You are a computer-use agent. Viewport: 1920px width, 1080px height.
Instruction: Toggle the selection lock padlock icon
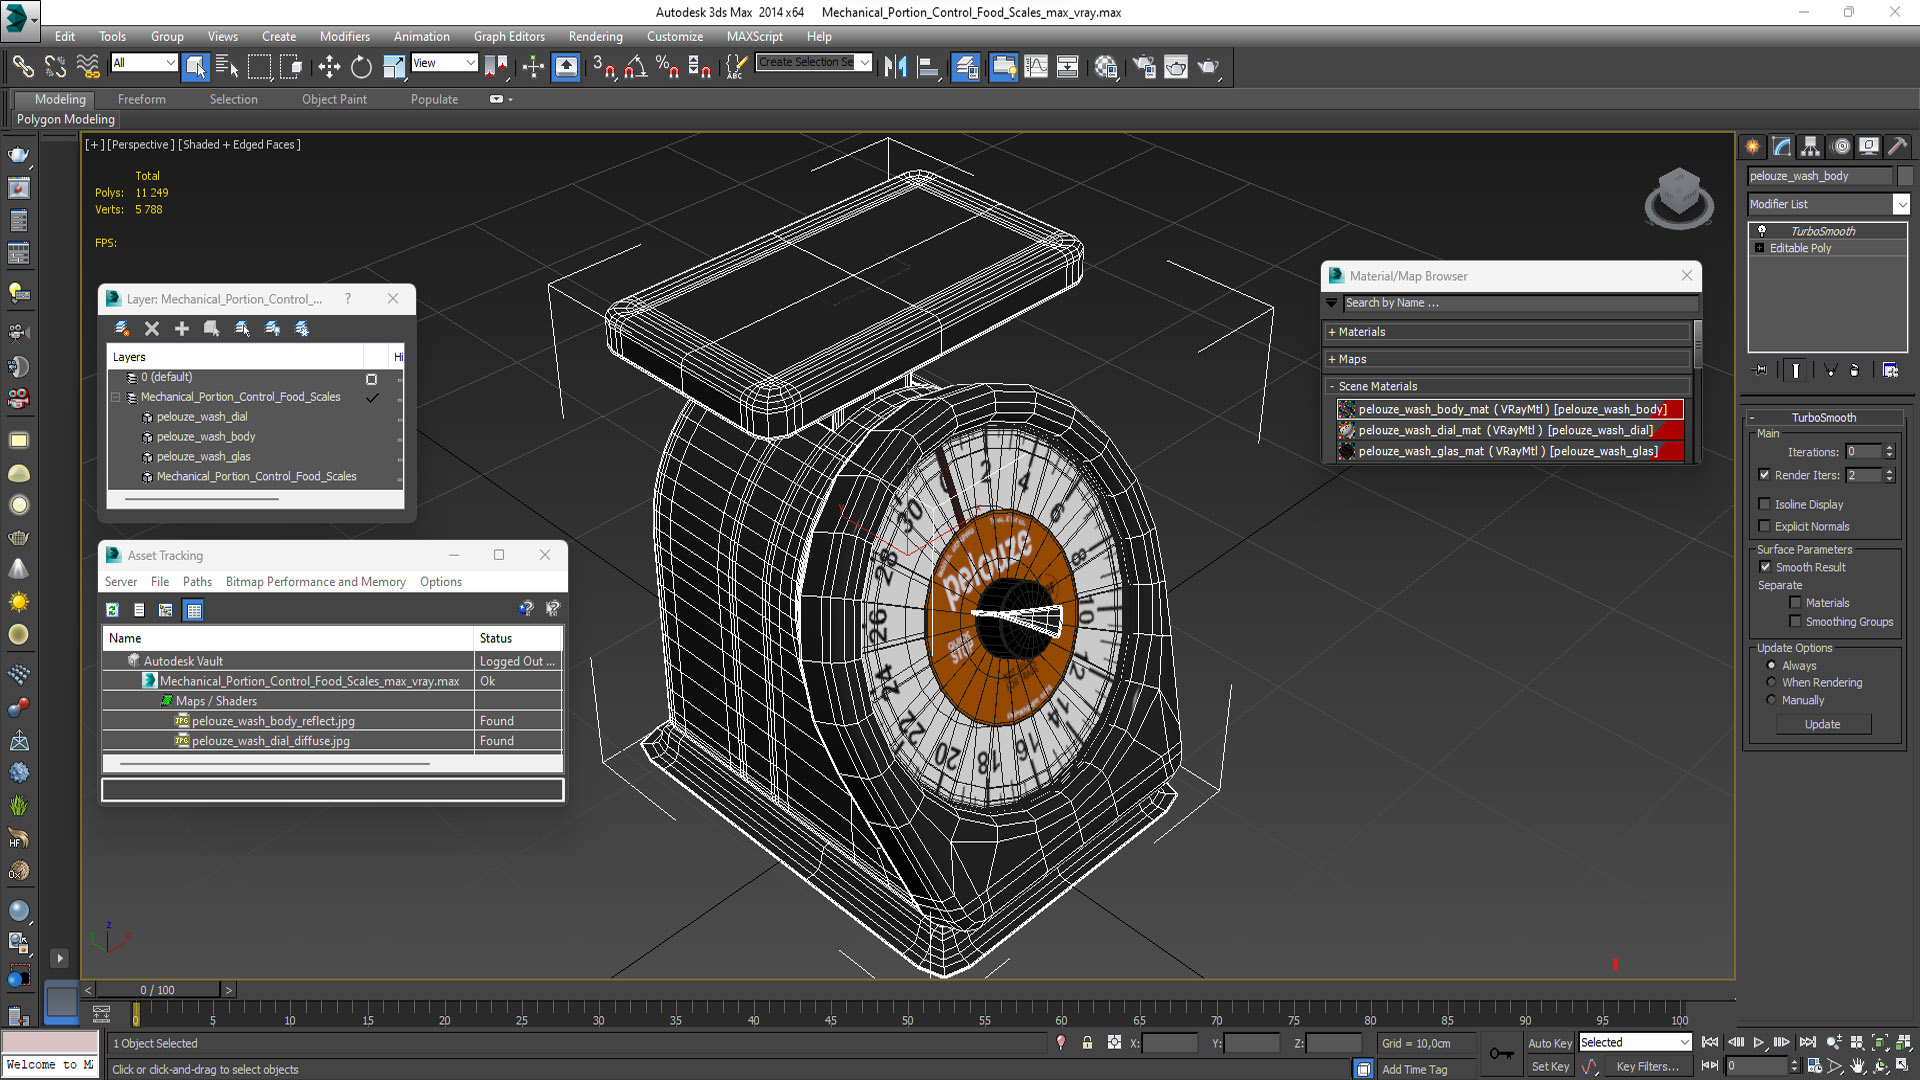(1087, 1043)
